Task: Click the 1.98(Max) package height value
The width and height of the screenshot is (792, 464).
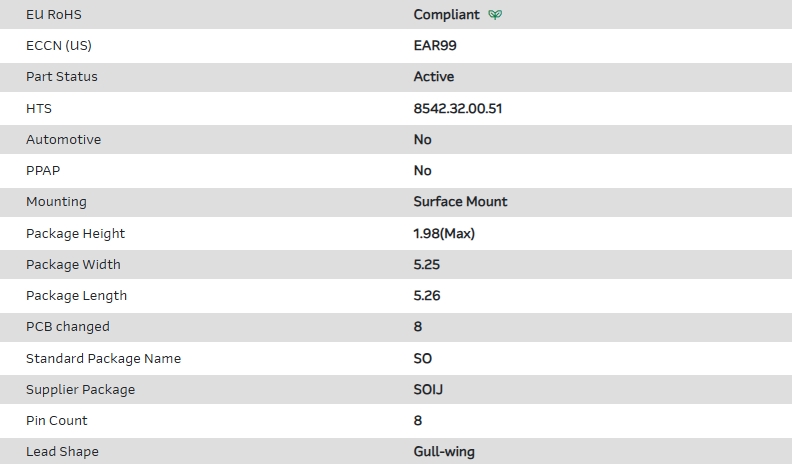Action: (444, 234)
